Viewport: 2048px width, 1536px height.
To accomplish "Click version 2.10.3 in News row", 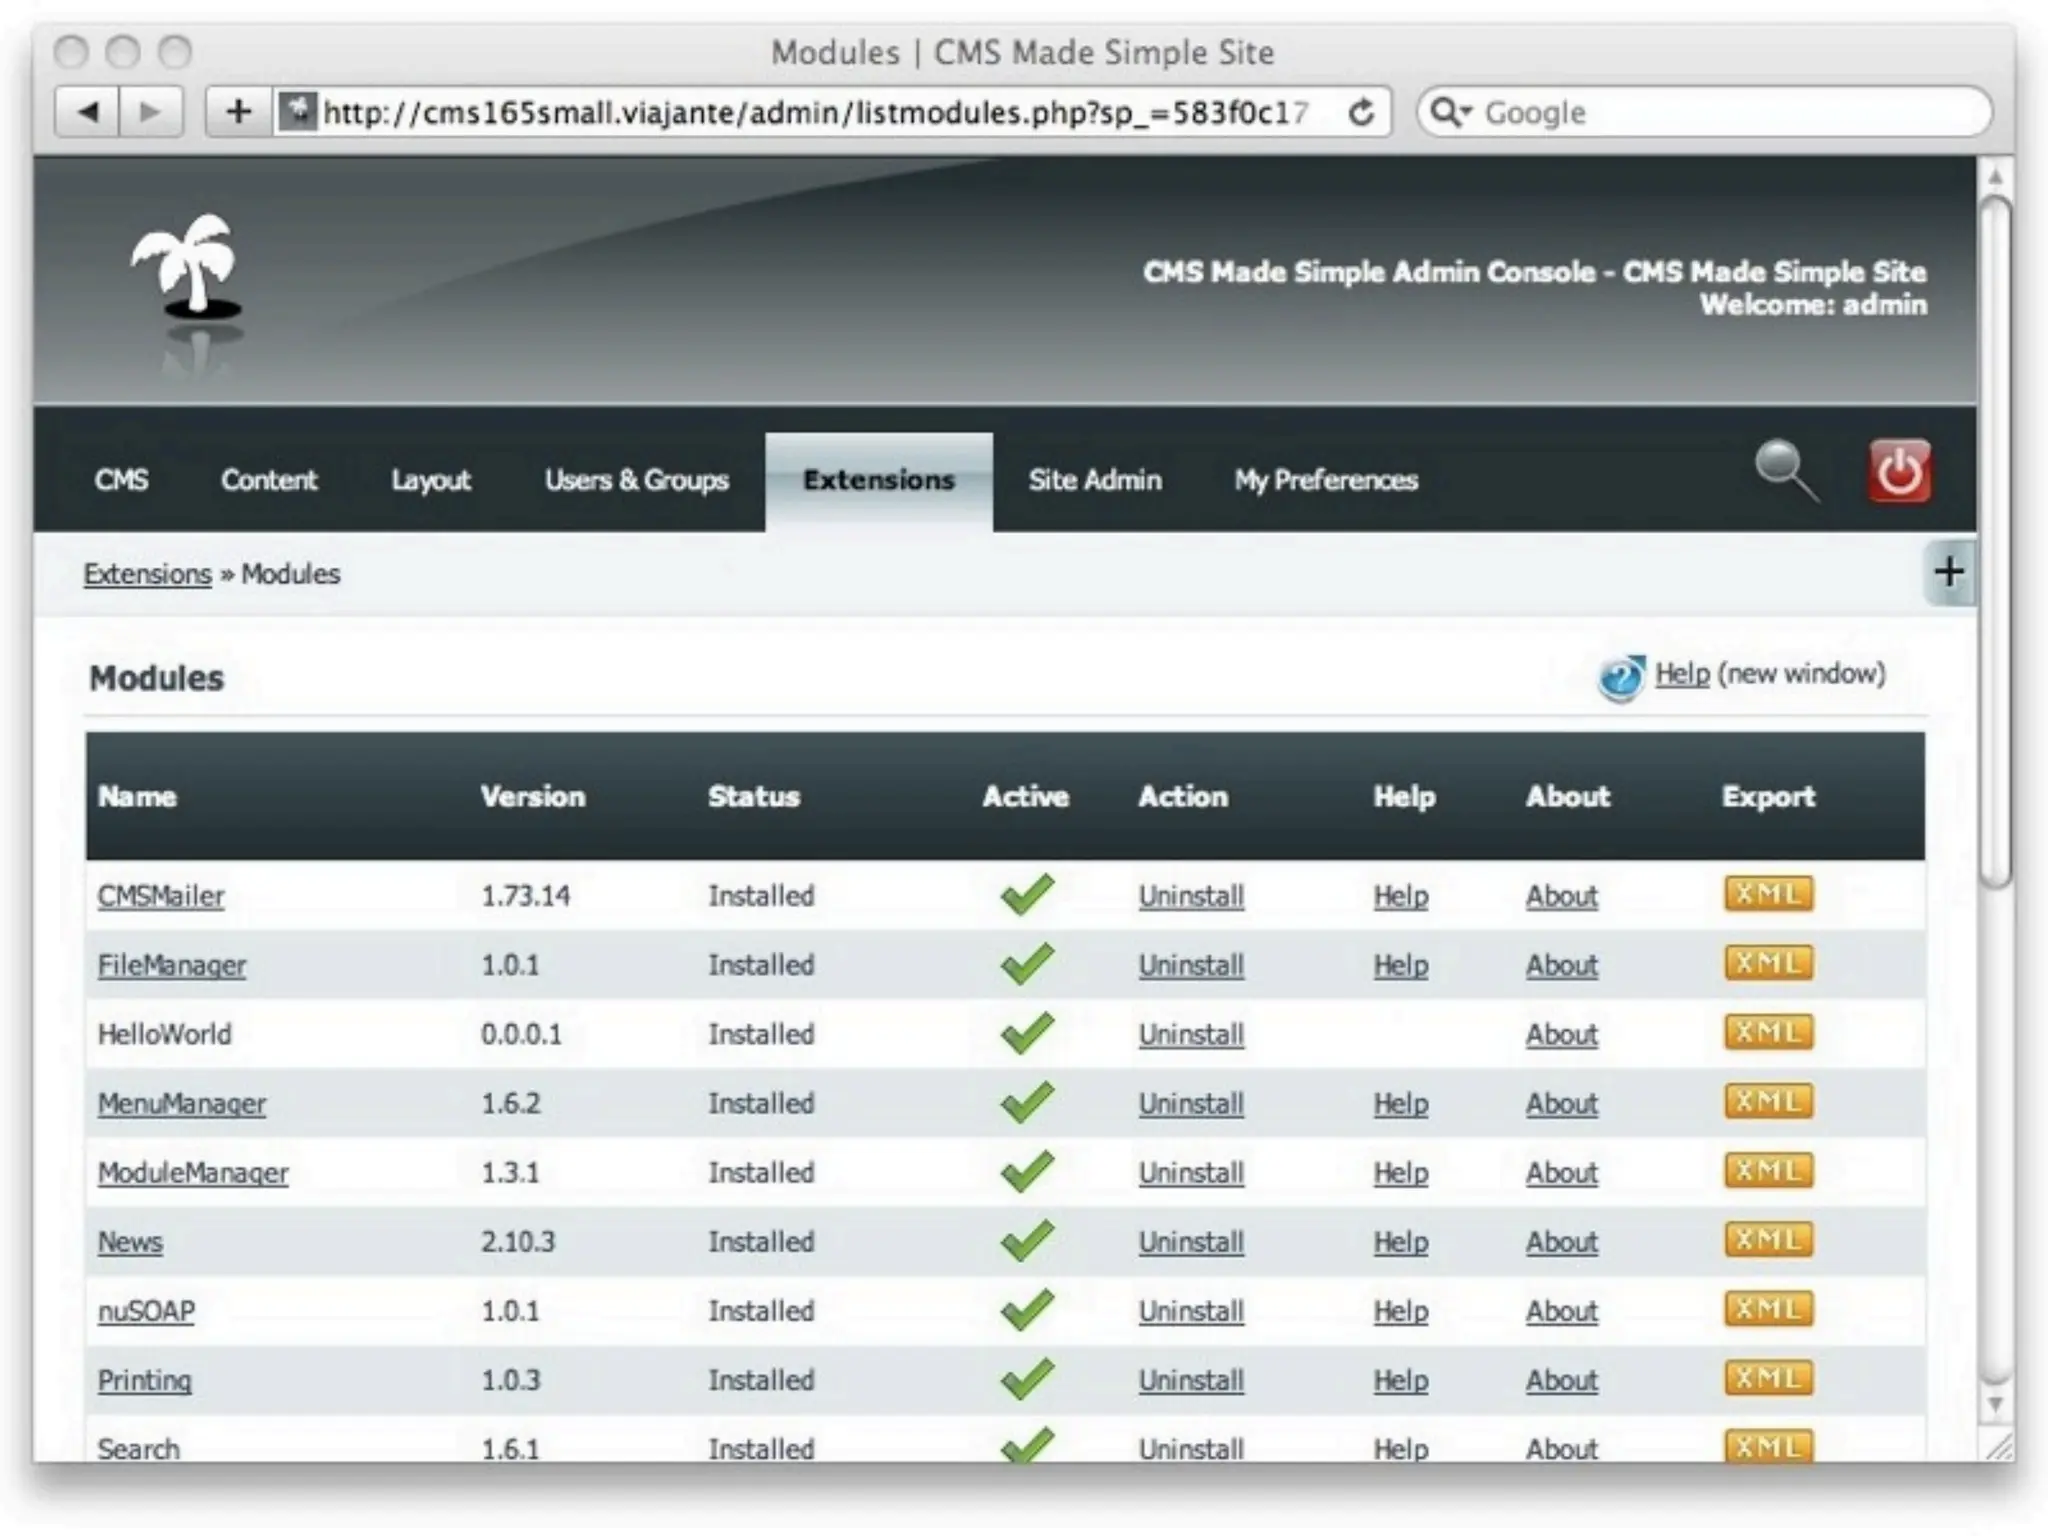I will pyautogui.click(x=517, y=1241).
